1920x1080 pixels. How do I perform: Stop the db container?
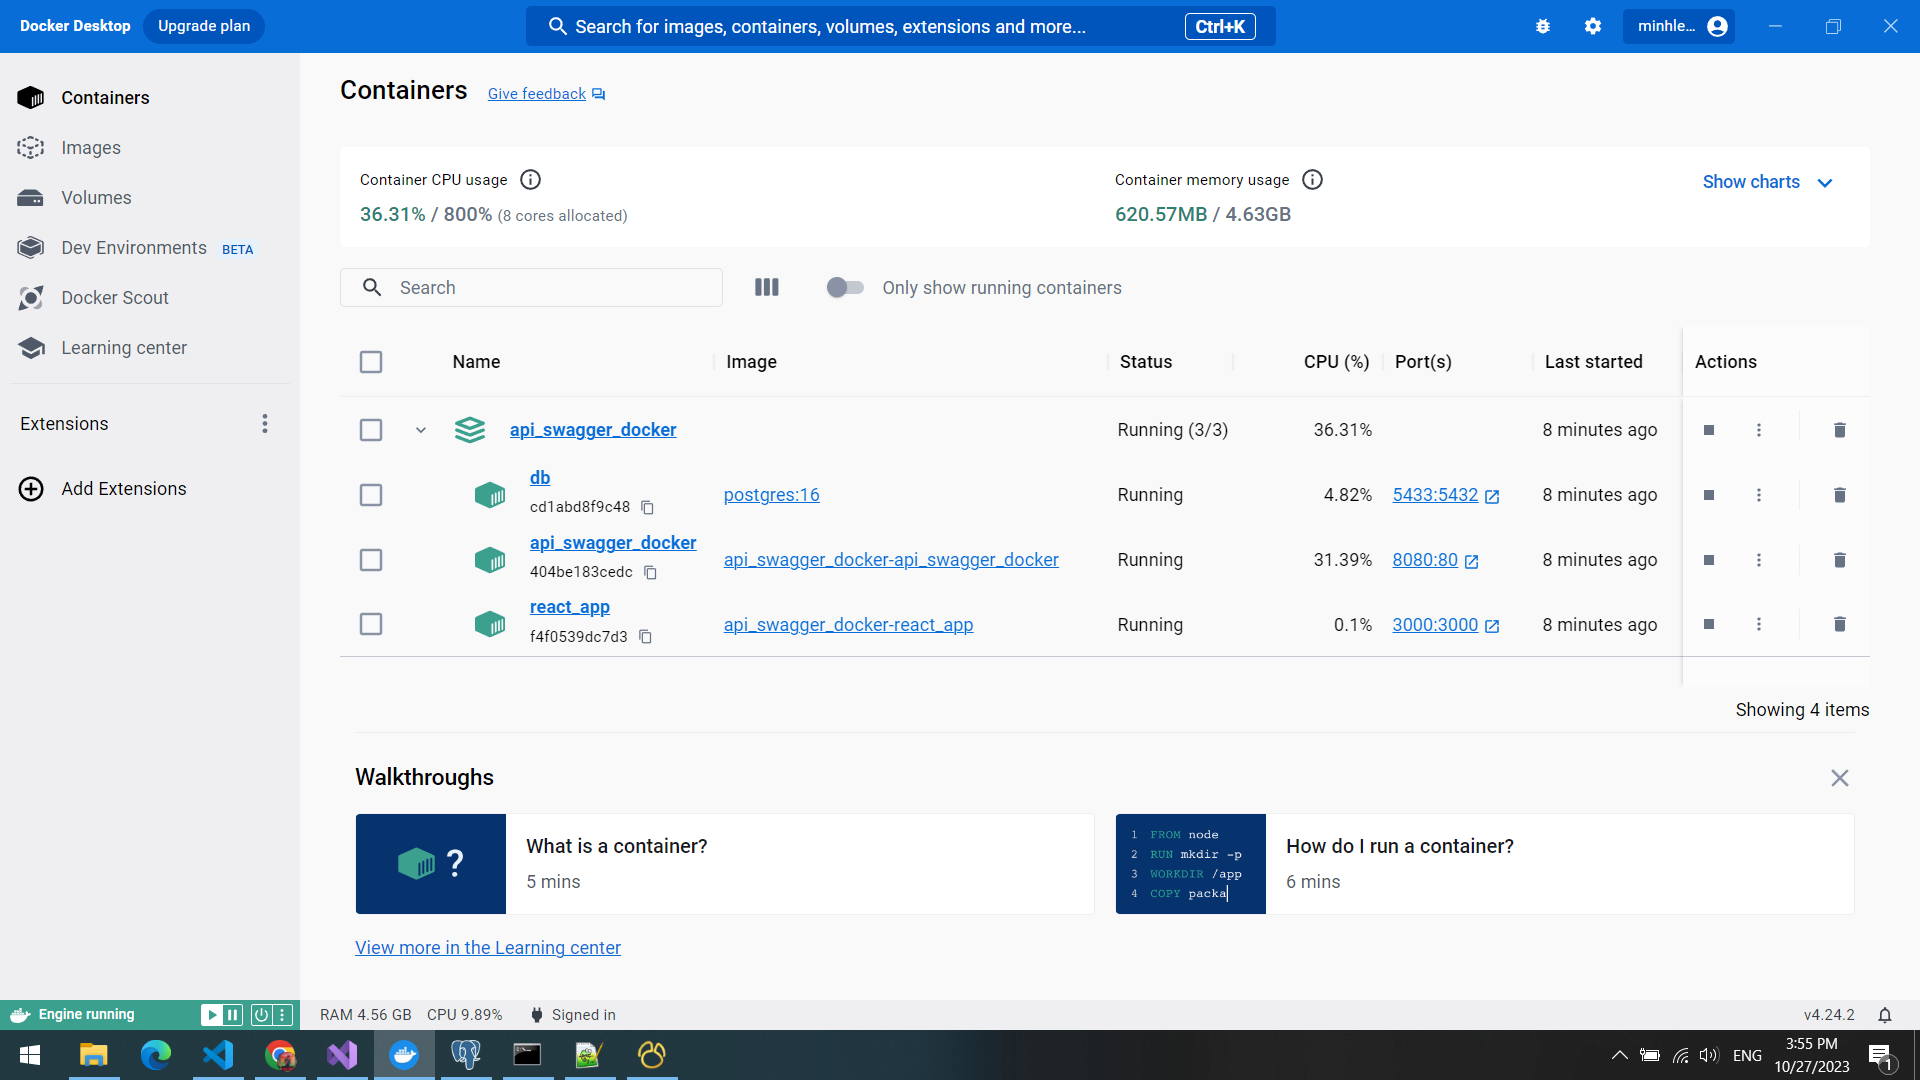1709,495
